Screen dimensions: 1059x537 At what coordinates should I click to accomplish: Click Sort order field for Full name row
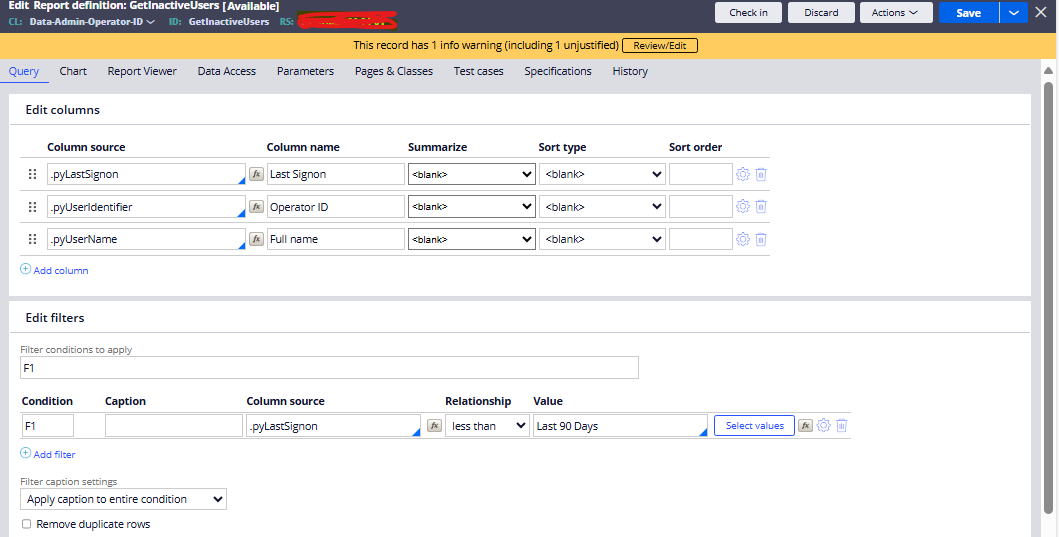coord(700,239)
